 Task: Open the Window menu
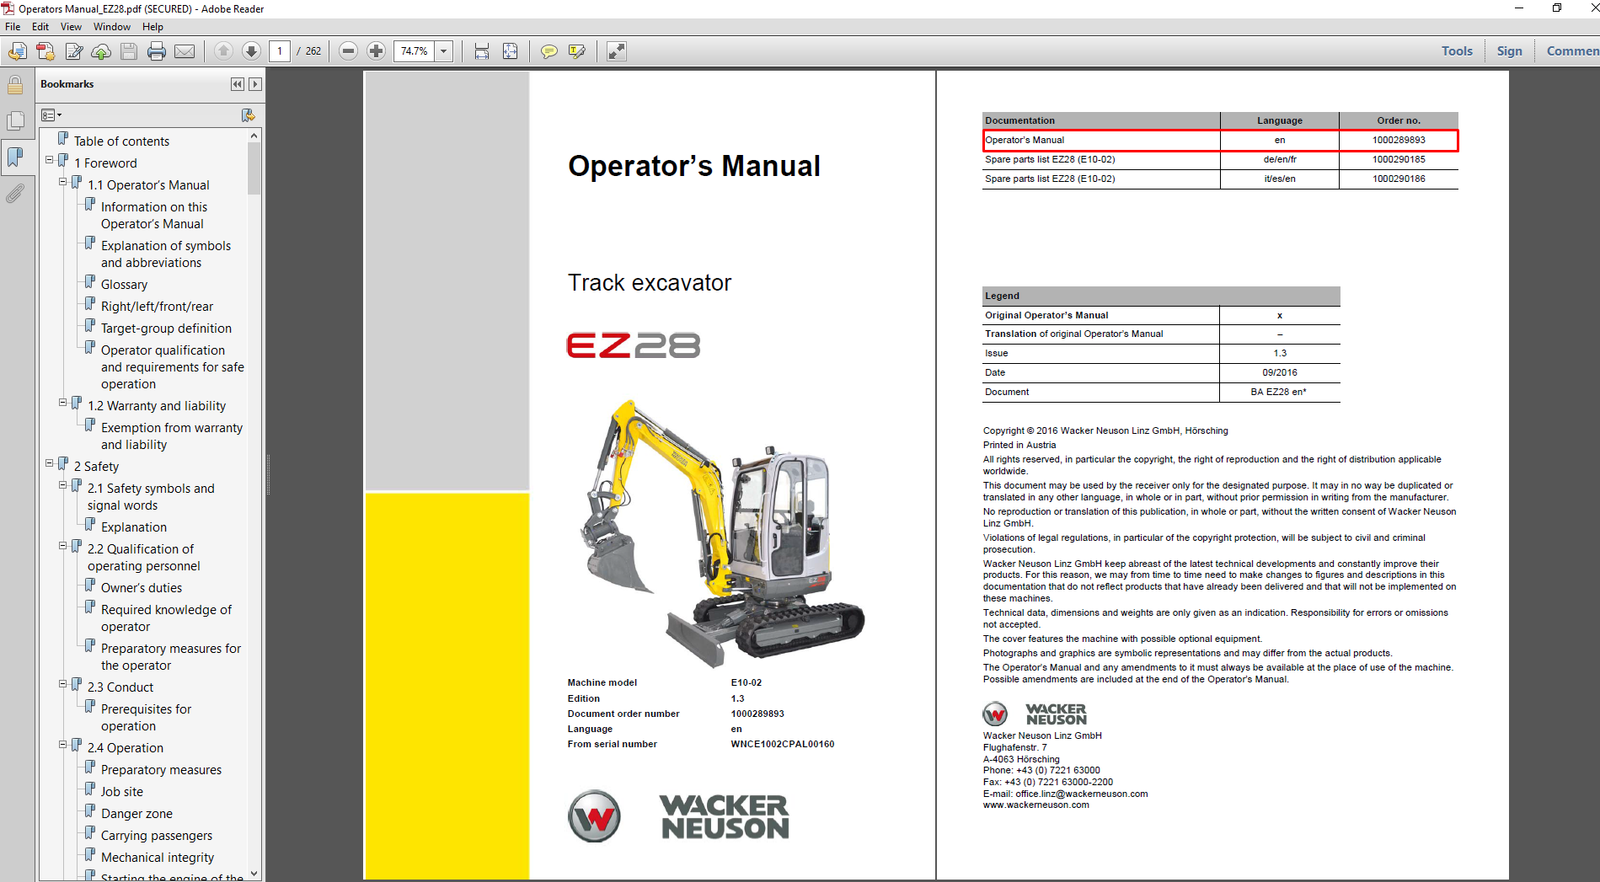click(x=112, y=27)
